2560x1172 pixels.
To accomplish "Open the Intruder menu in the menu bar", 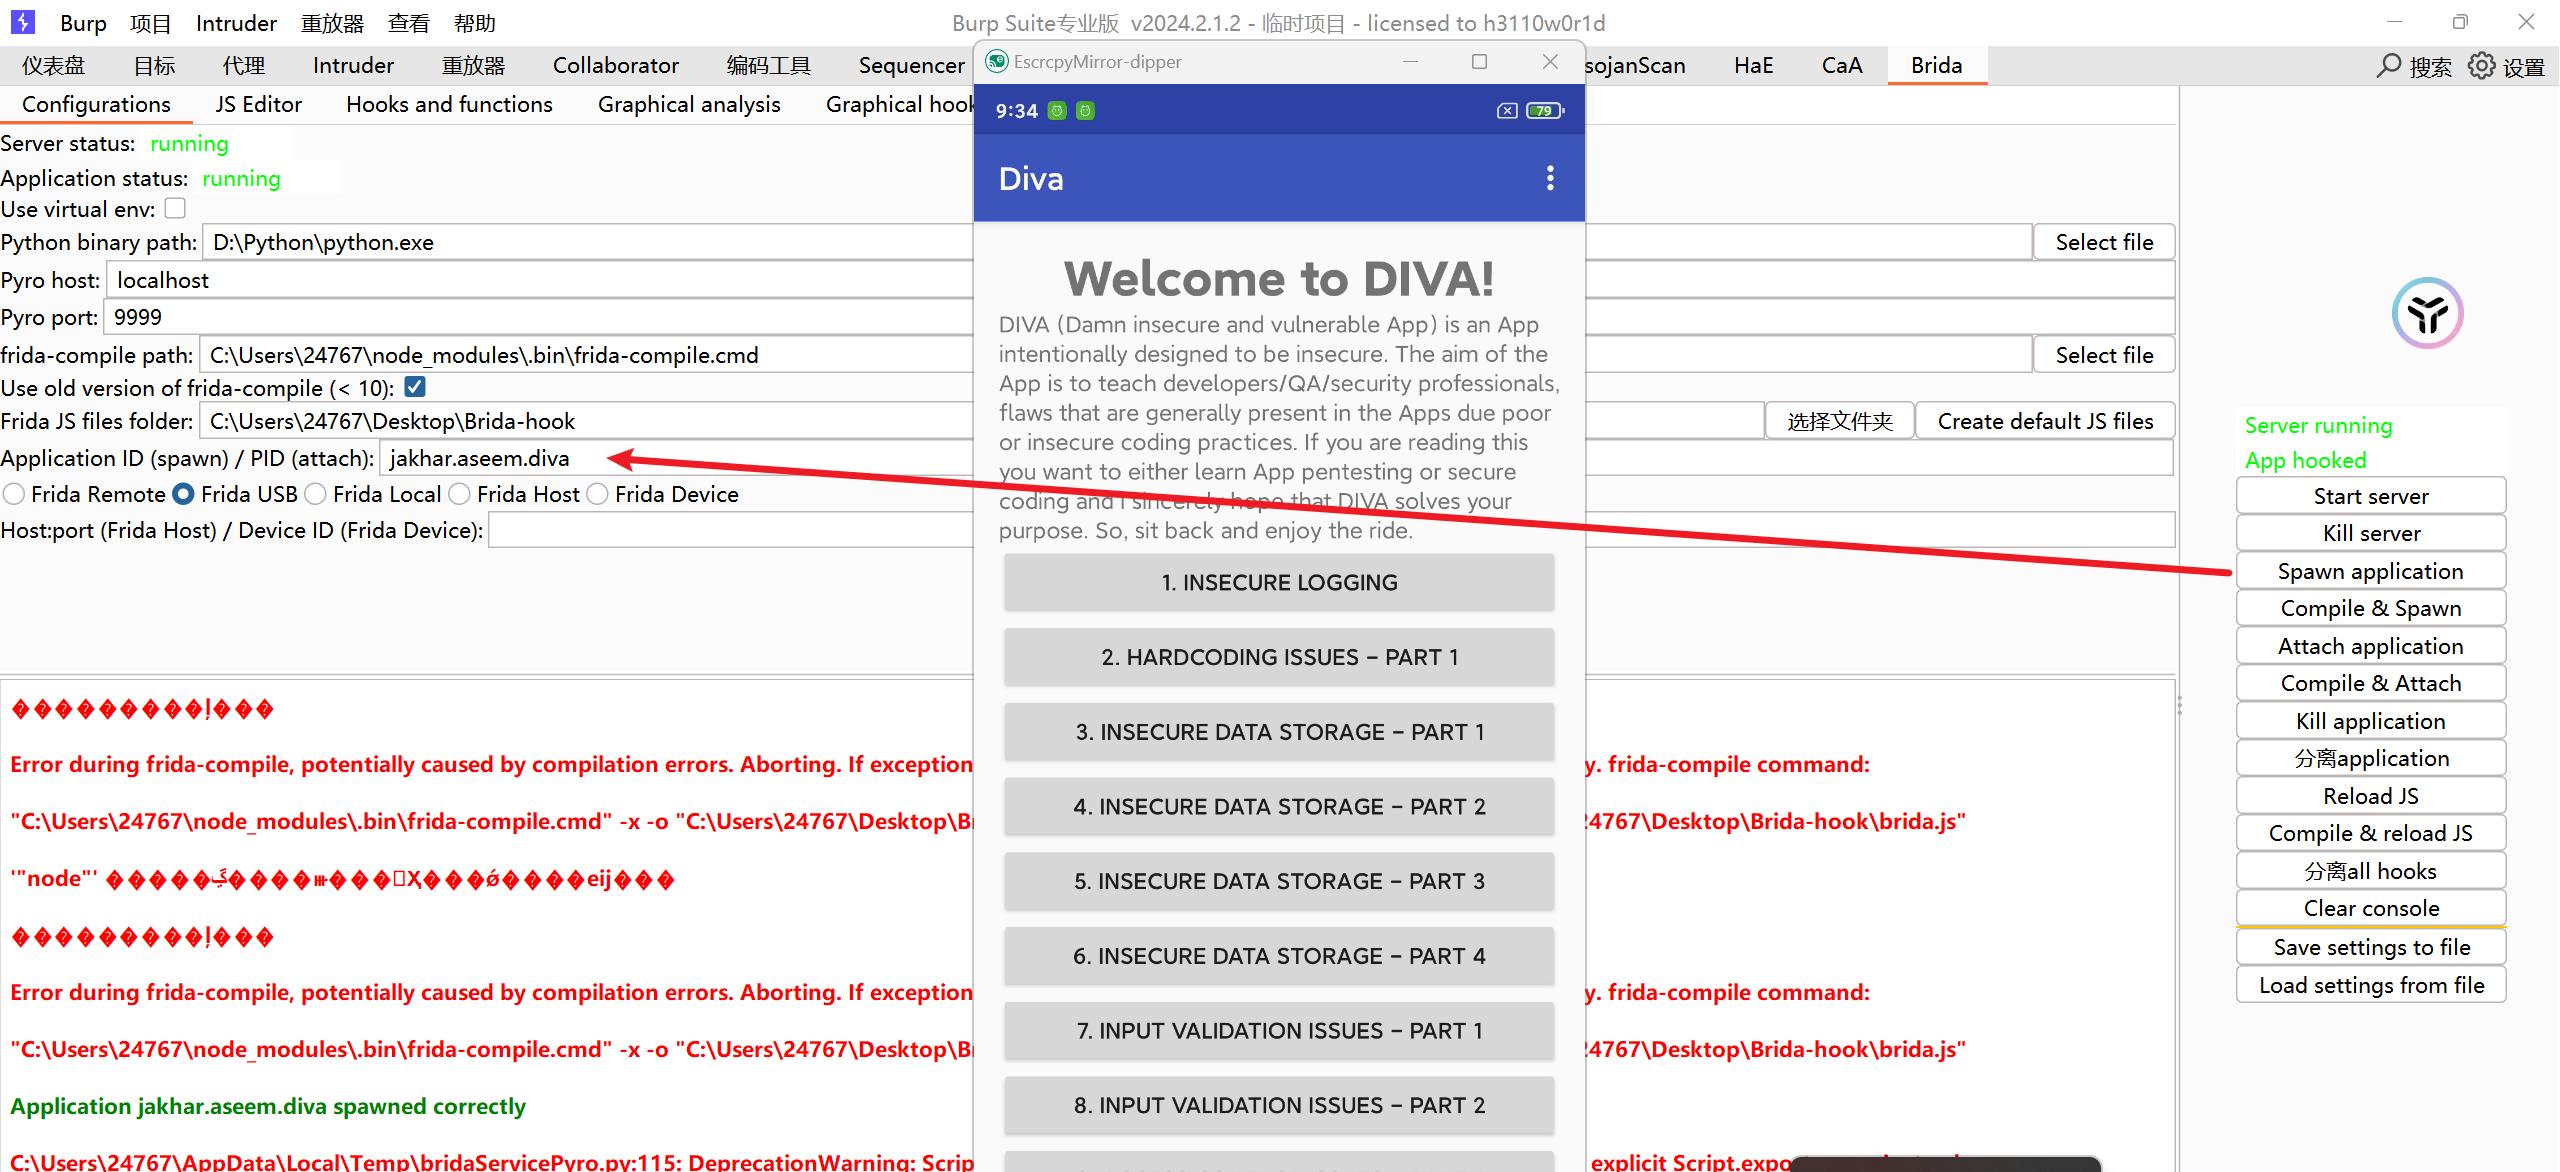I will pyautogui.click(x=236, y=23).
